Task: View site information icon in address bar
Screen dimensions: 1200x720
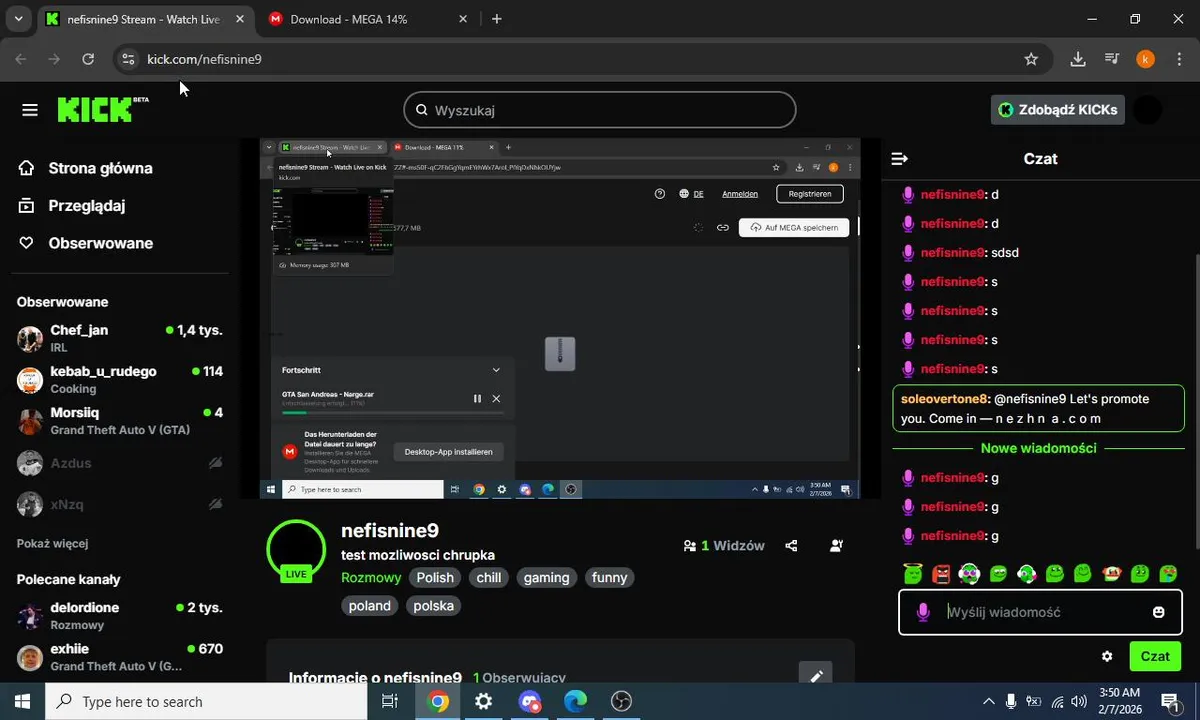Action: coord(127,59)
